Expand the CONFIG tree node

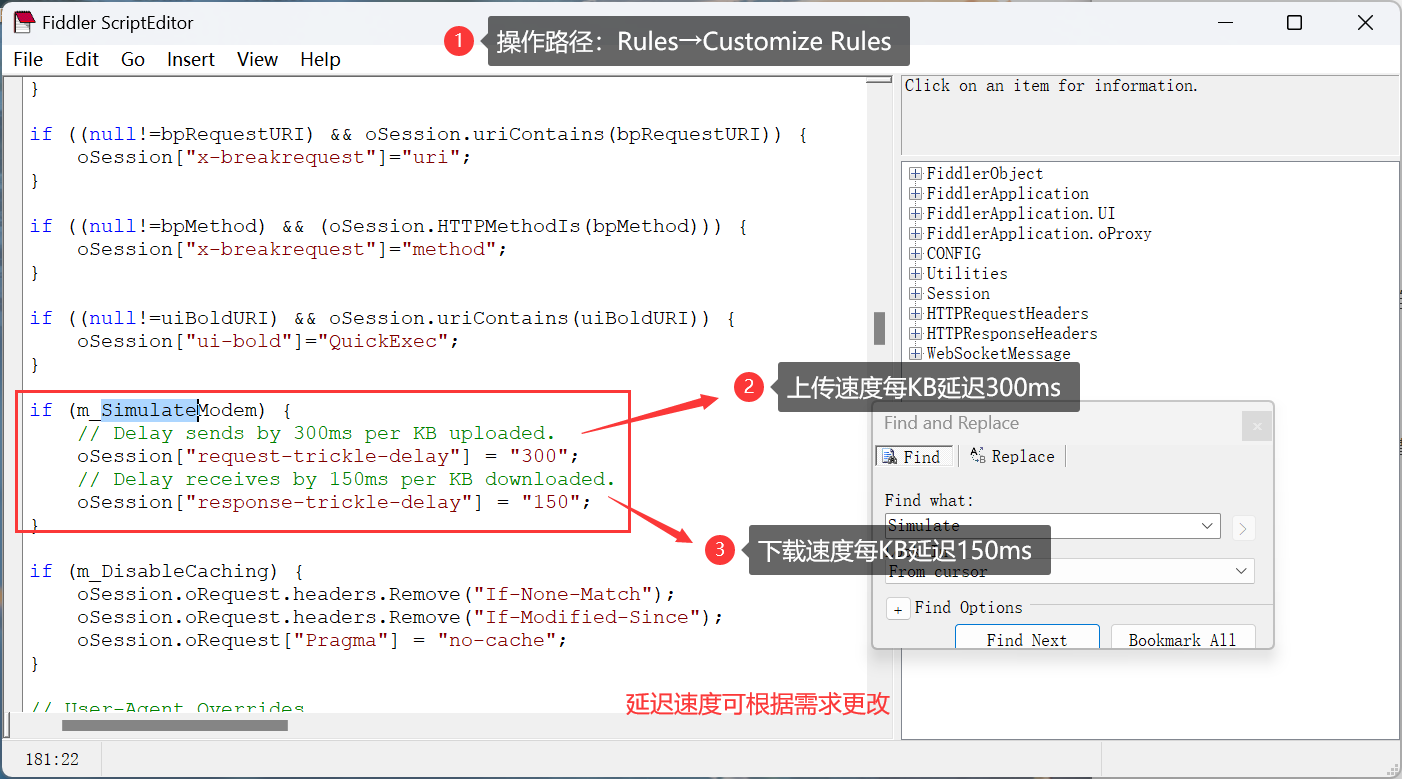pyautogui.click(x=915, y=254)
